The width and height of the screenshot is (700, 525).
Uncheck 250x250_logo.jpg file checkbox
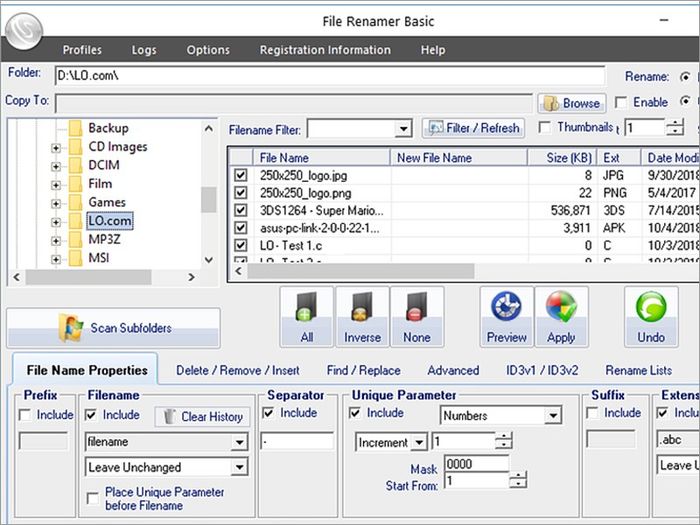(x=241, y=175)
